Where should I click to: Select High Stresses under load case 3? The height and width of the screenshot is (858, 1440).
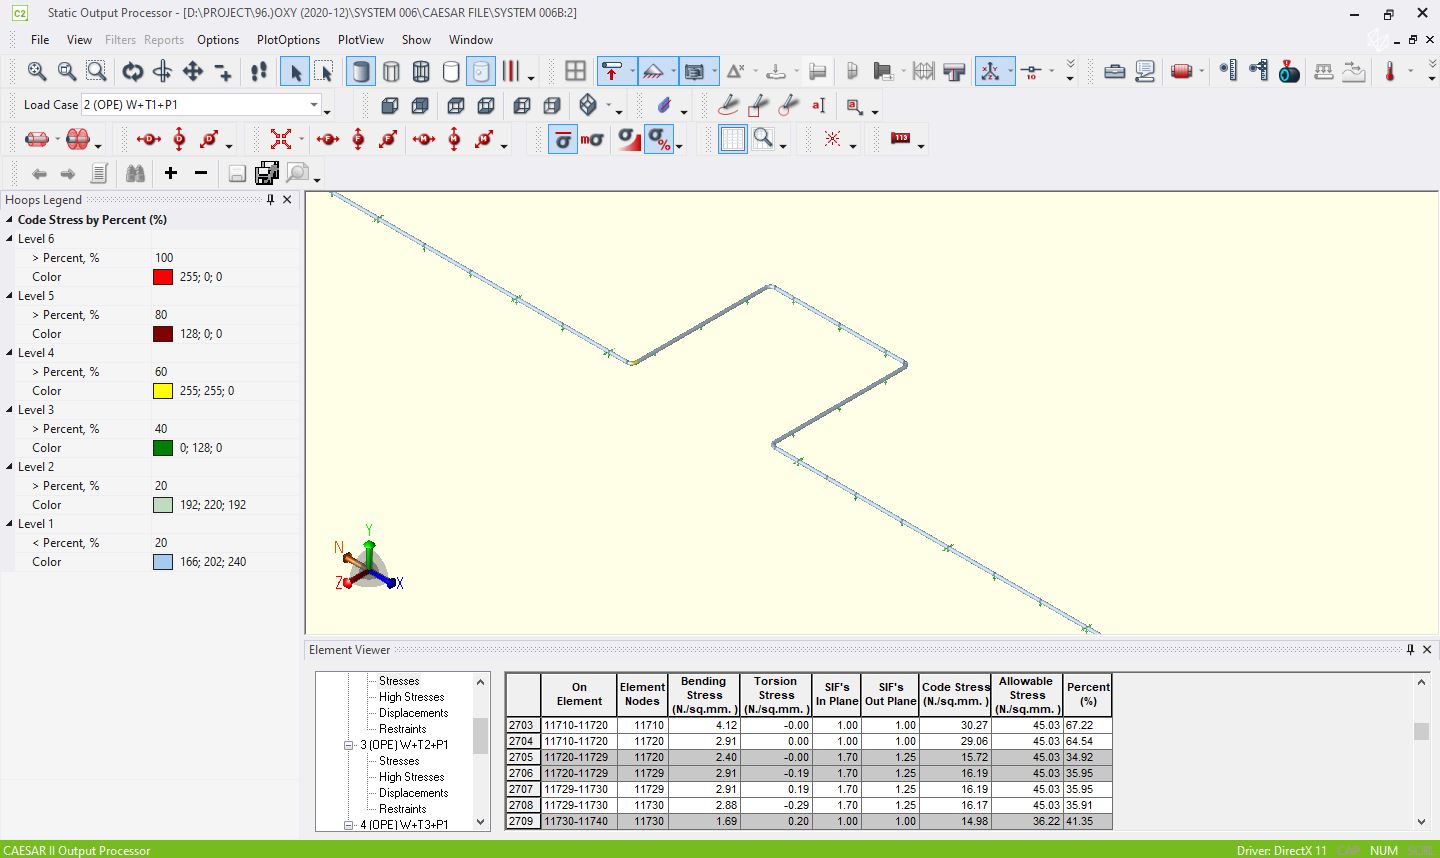click(411, 777)
